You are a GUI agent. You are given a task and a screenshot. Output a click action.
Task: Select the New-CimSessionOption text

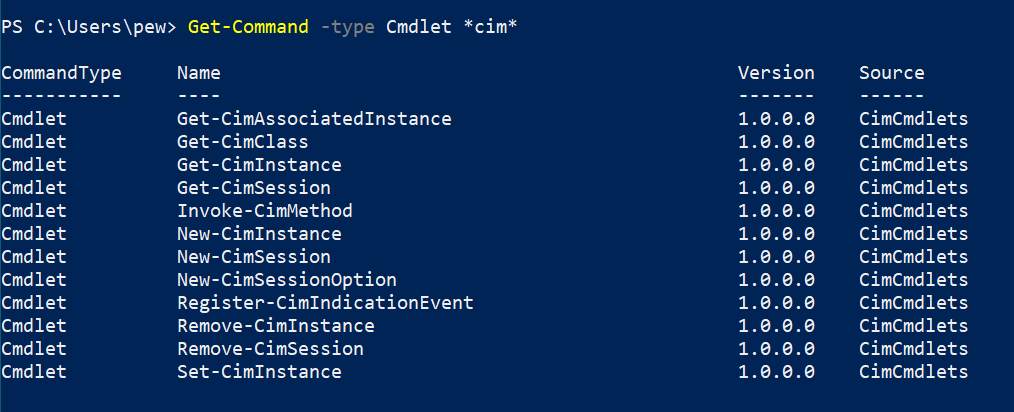tap(286, 280)
